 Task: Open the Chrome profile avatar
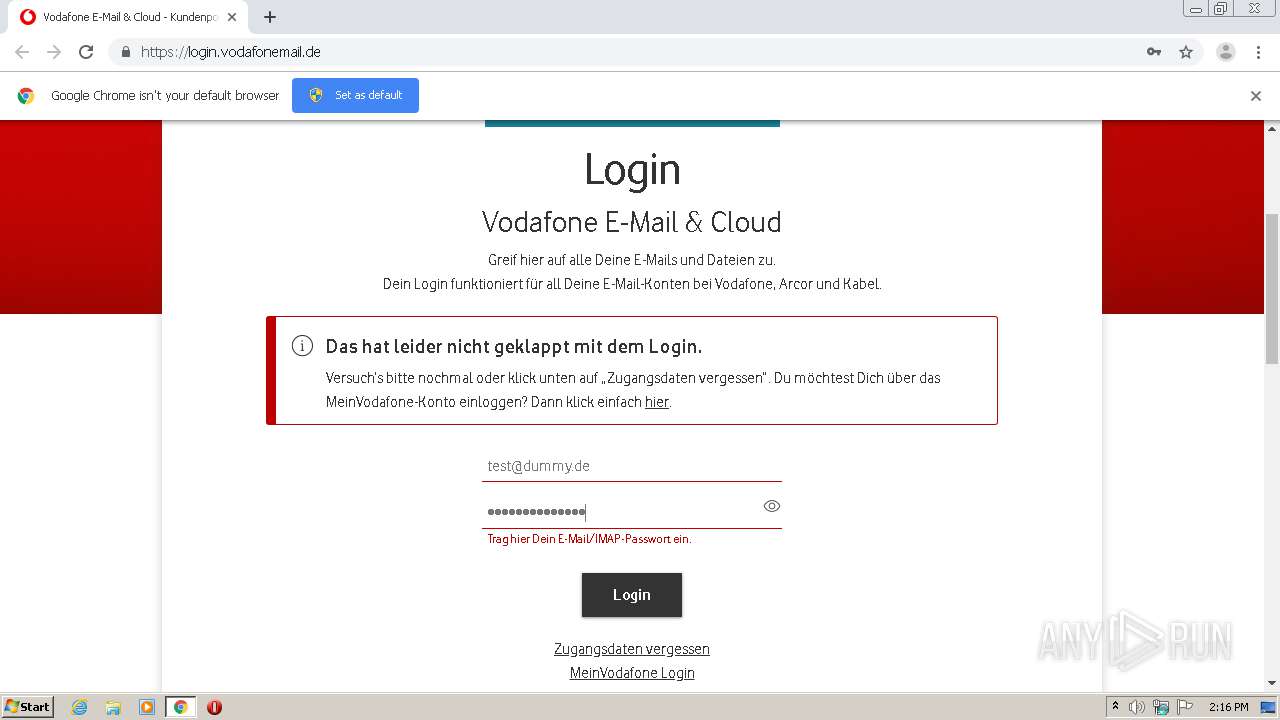pyautogui.click(x=1226, y=52)
